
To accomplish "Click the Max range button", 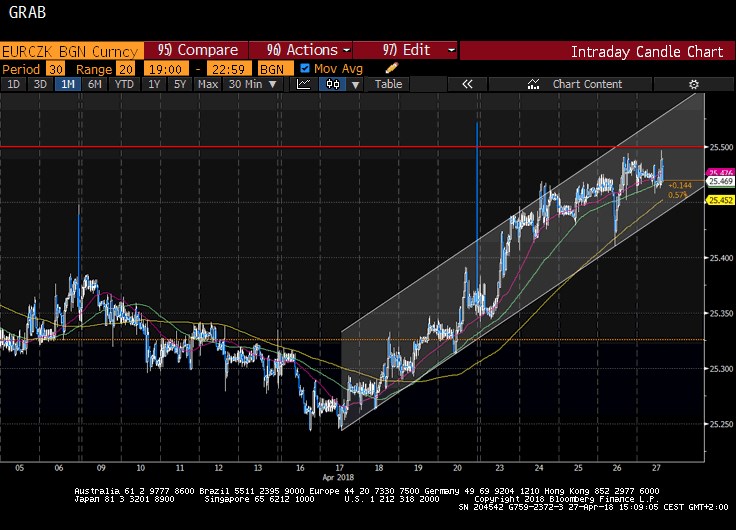I will tap(207, 85).
